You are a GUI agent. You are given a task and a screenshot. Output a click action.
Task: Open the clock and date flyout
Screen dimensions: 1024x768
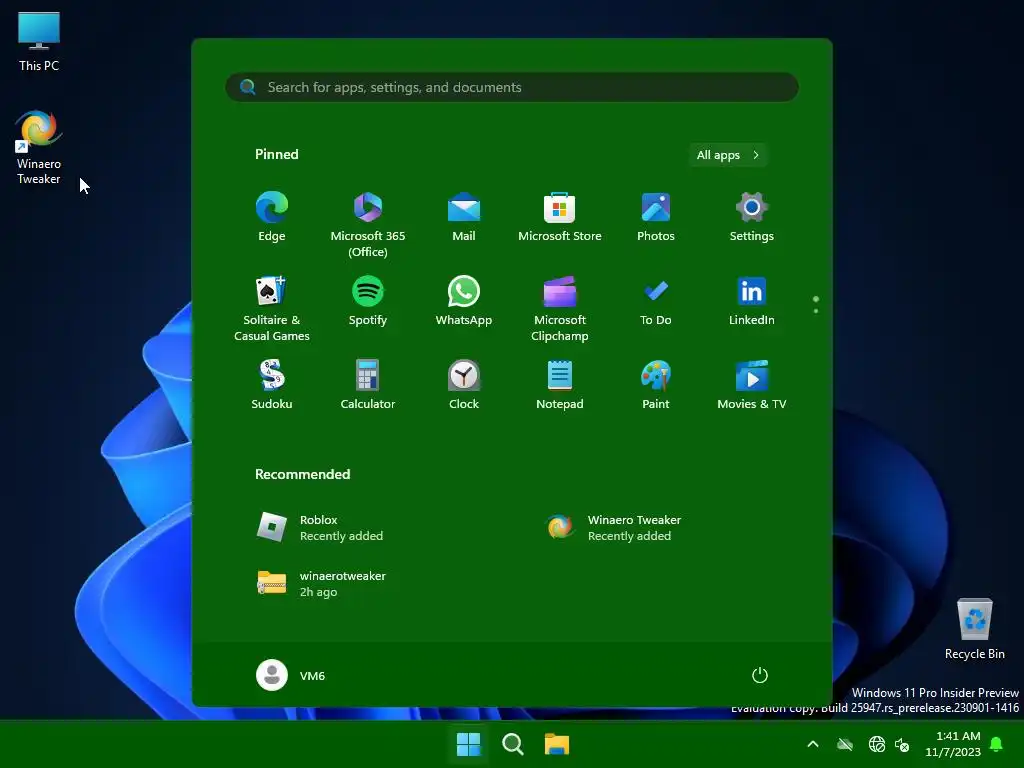pos(953,744)
